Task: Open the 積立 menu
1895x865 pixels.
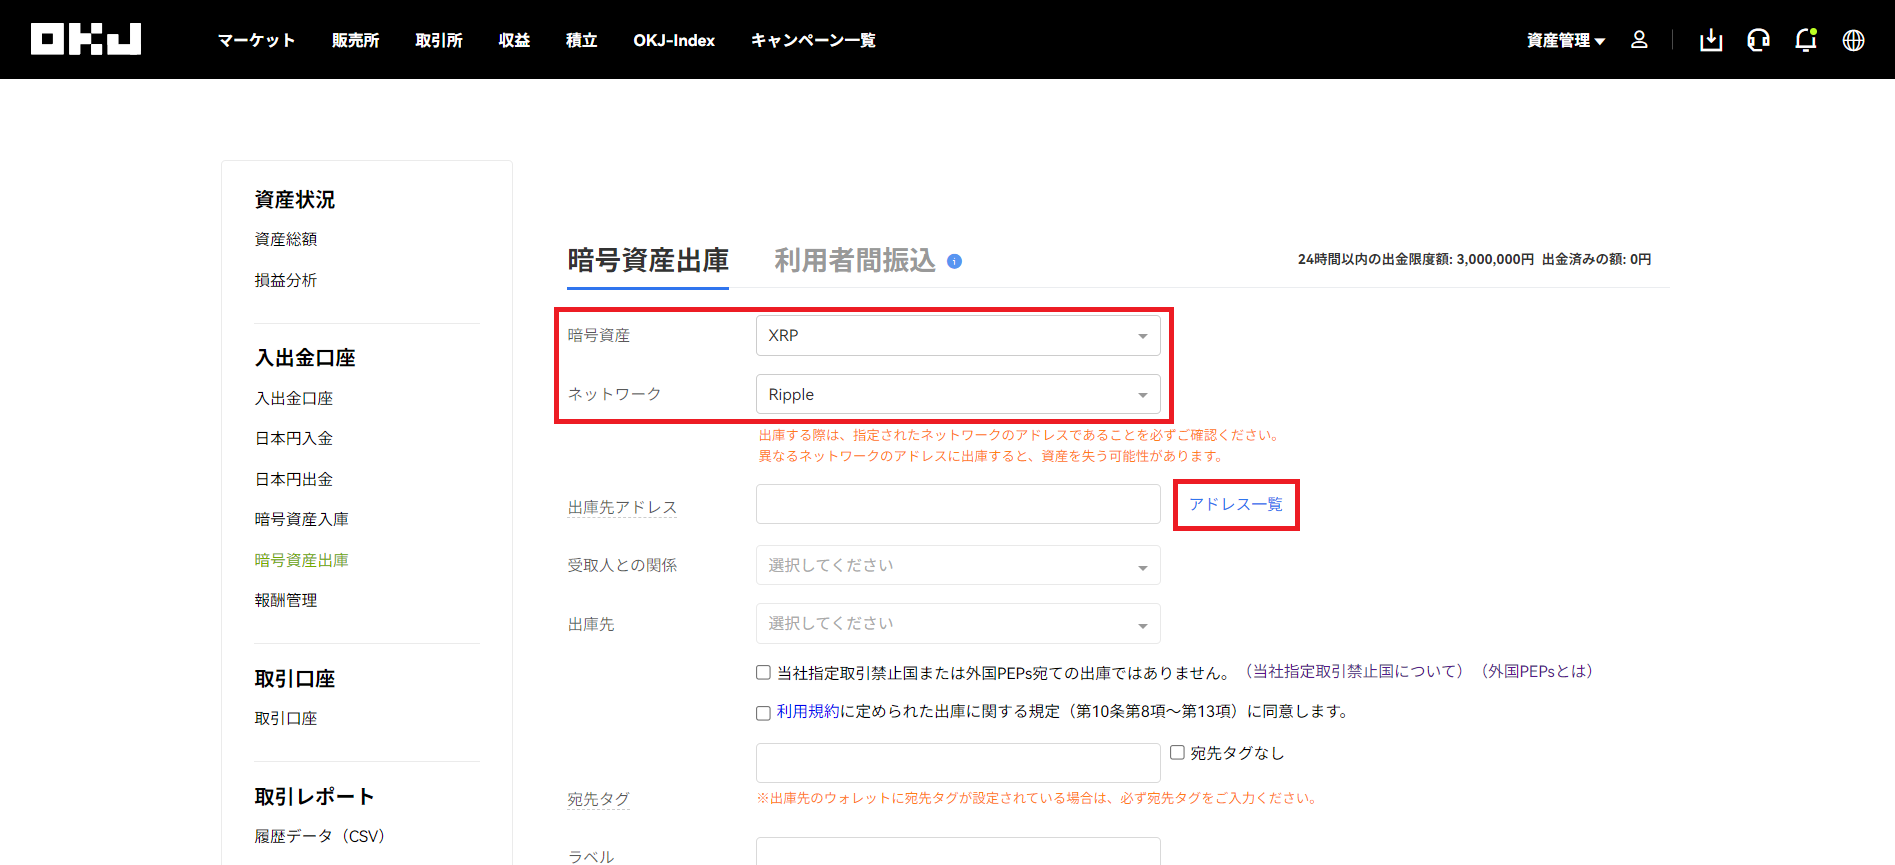Action: 581,40
